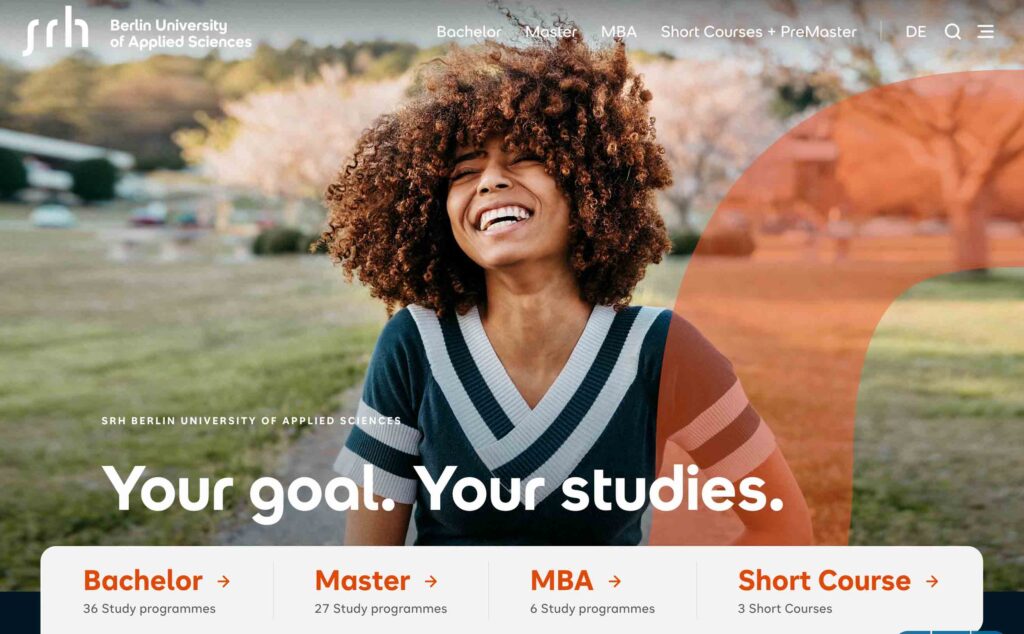This screenshot has height=634, width=1024.
Task: Click the arrow beside Short Course card
Action: point(932,580)
